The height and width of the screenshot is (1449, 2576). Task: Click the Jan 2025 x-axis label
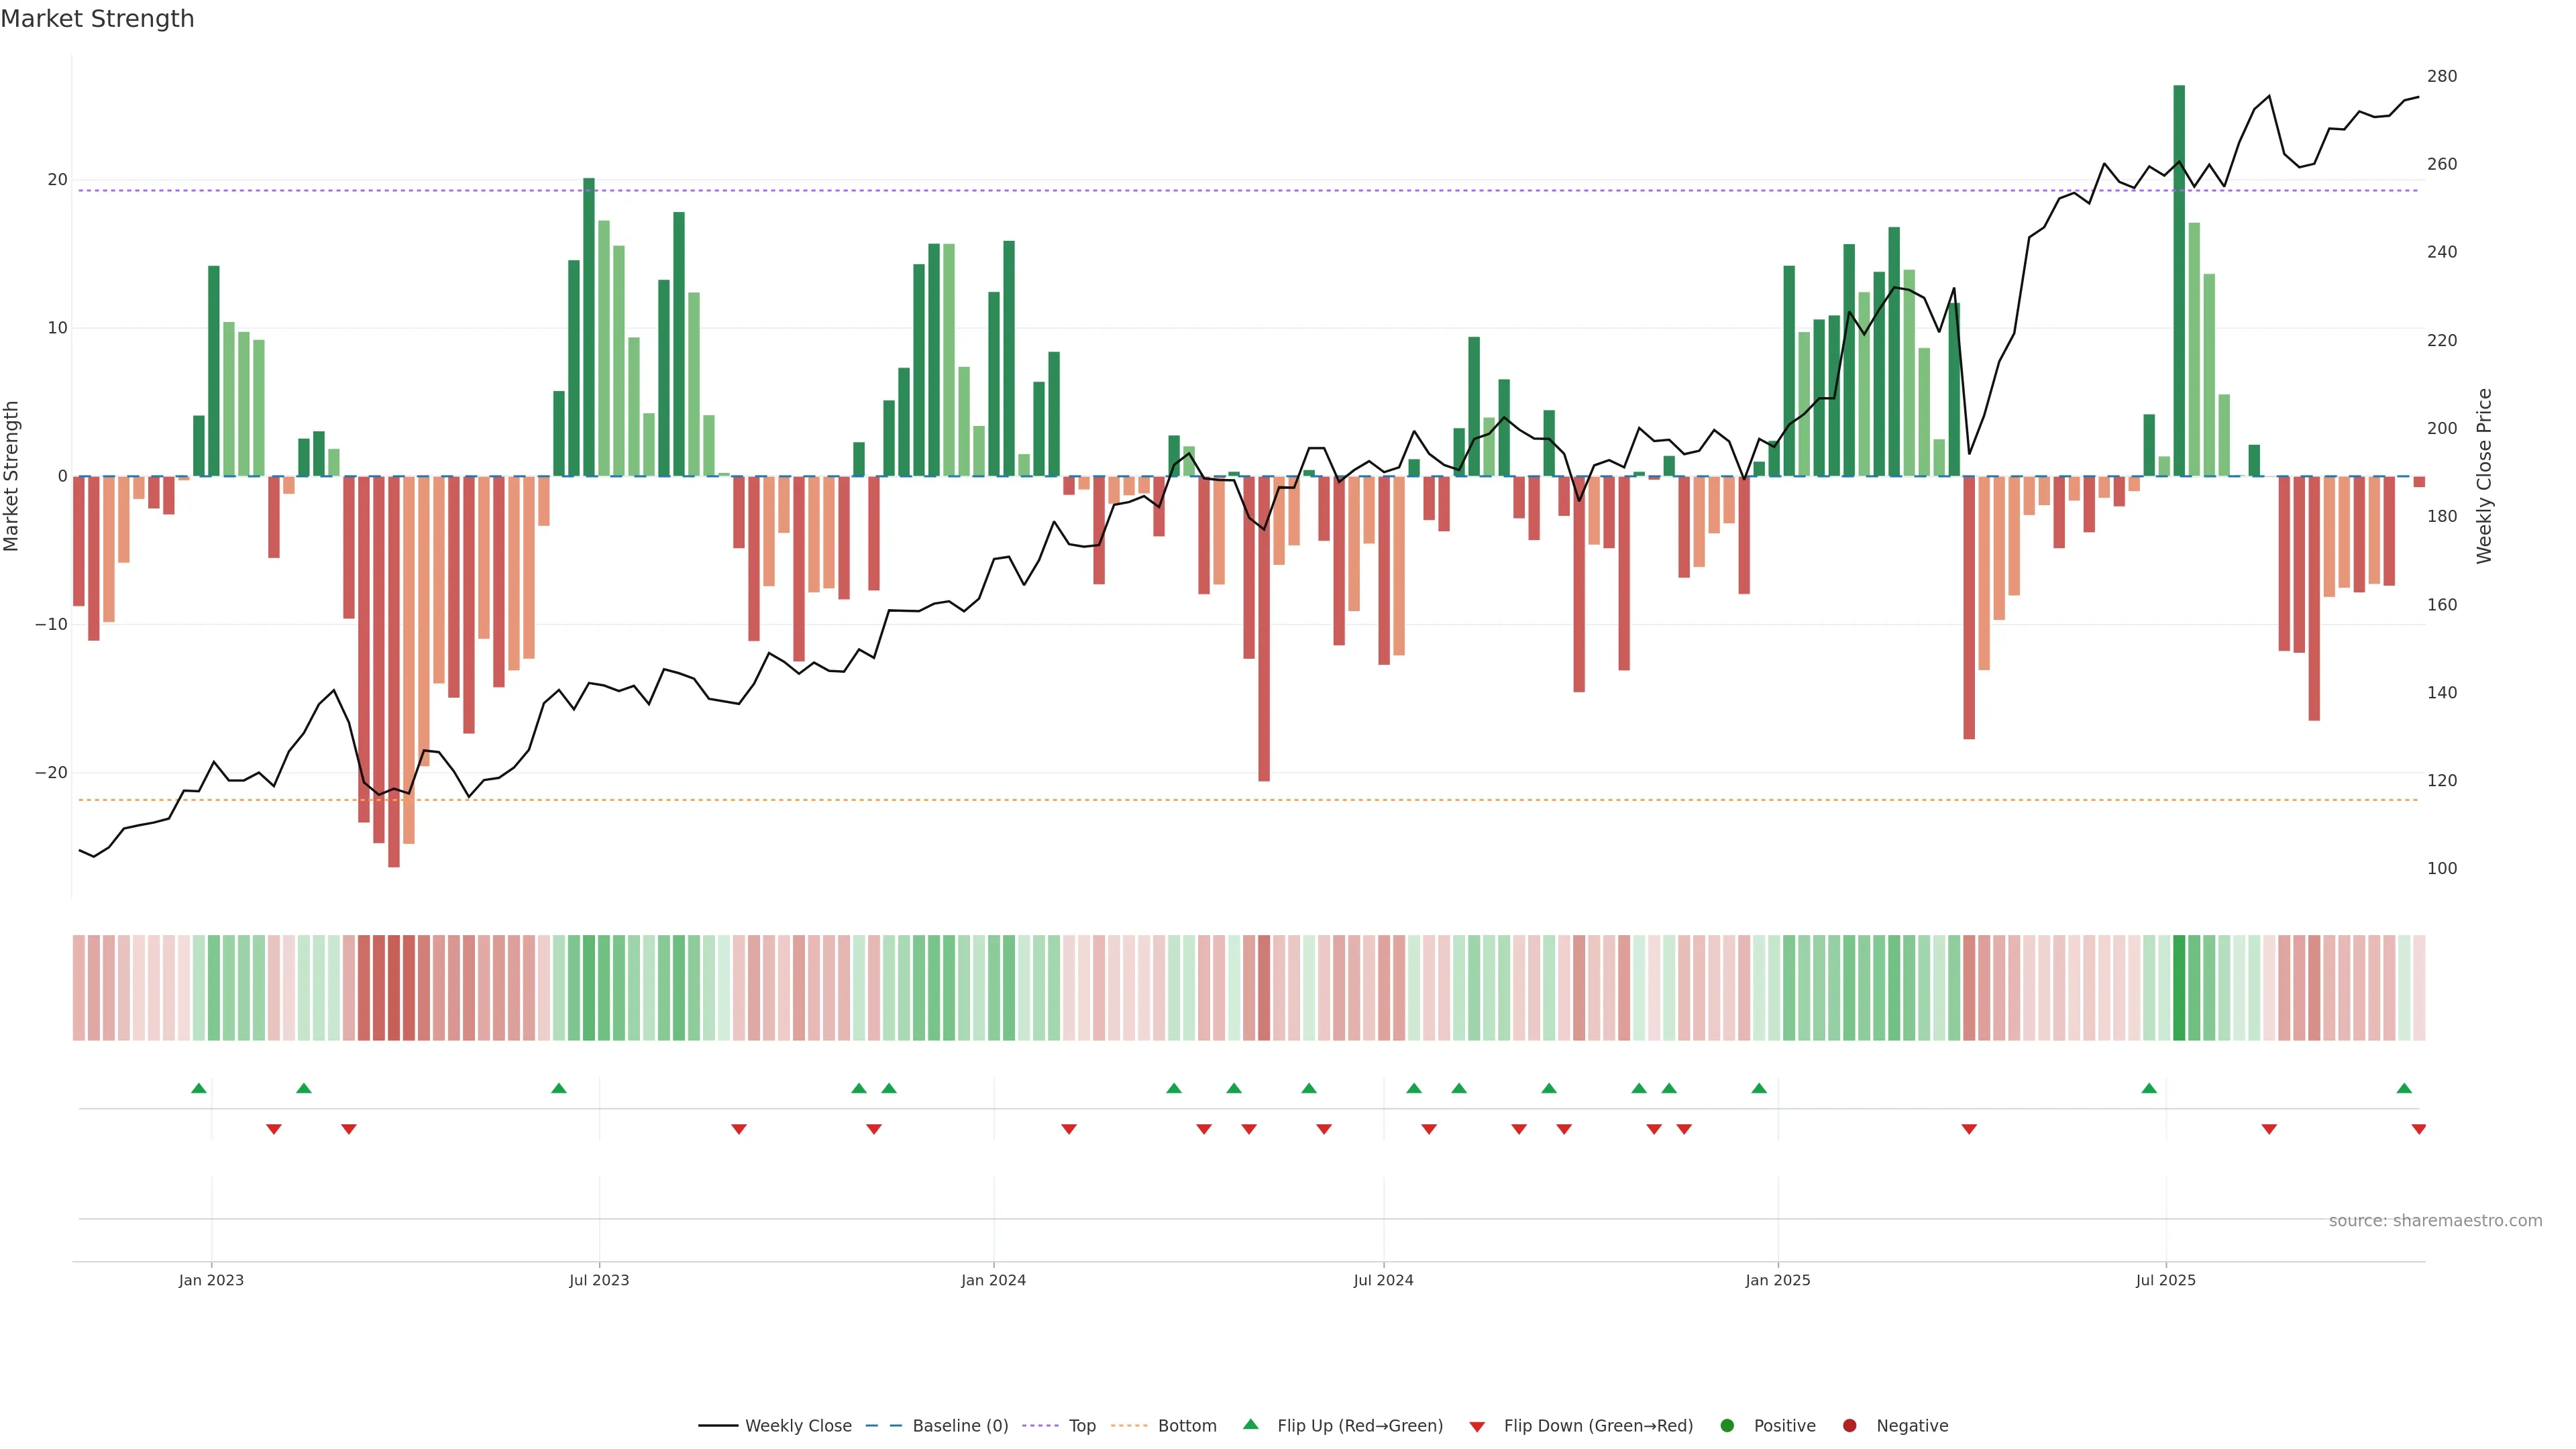point(1777,1280)
